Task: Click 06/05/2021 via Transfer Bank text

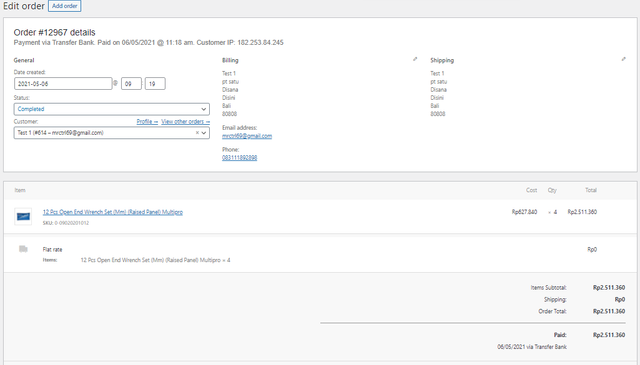Action: [x=532, y=347]
